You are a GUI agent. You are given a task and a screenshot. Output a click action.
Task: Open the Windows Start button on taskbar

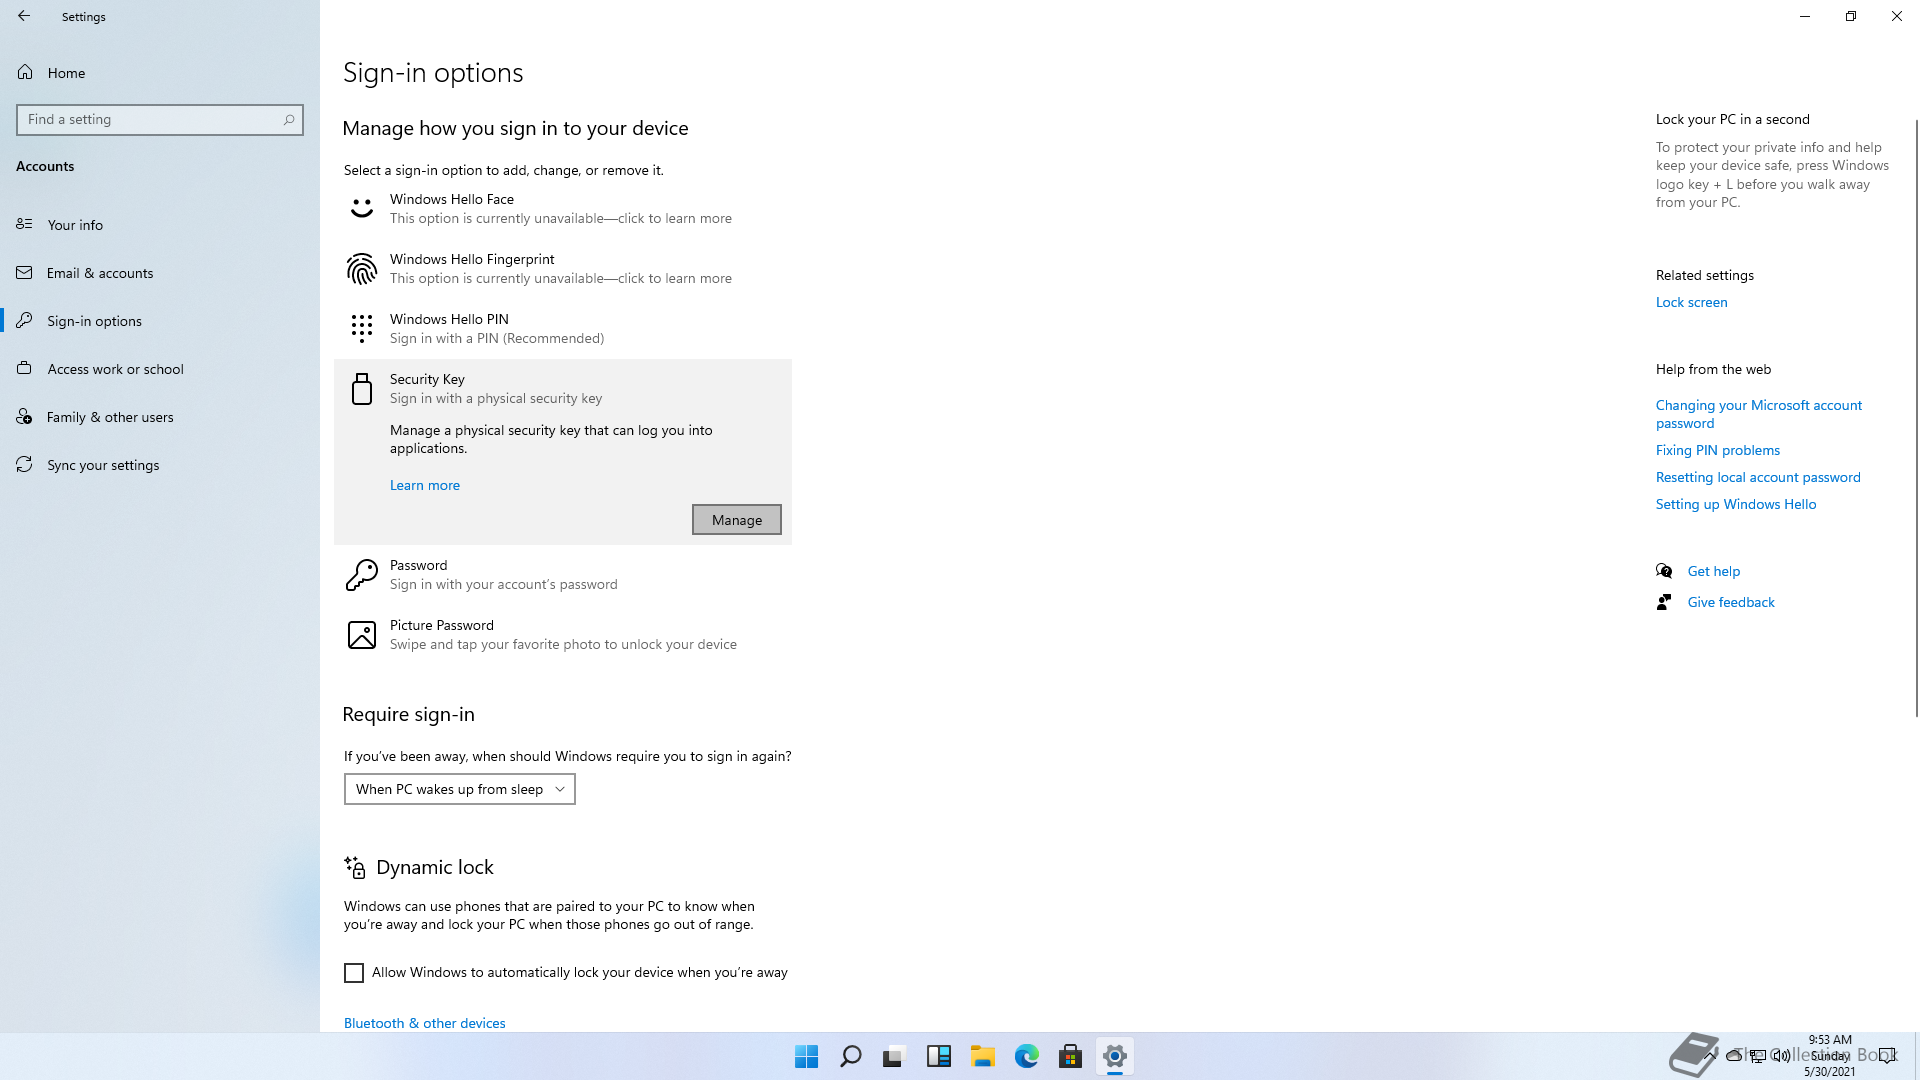point(806,1056)
